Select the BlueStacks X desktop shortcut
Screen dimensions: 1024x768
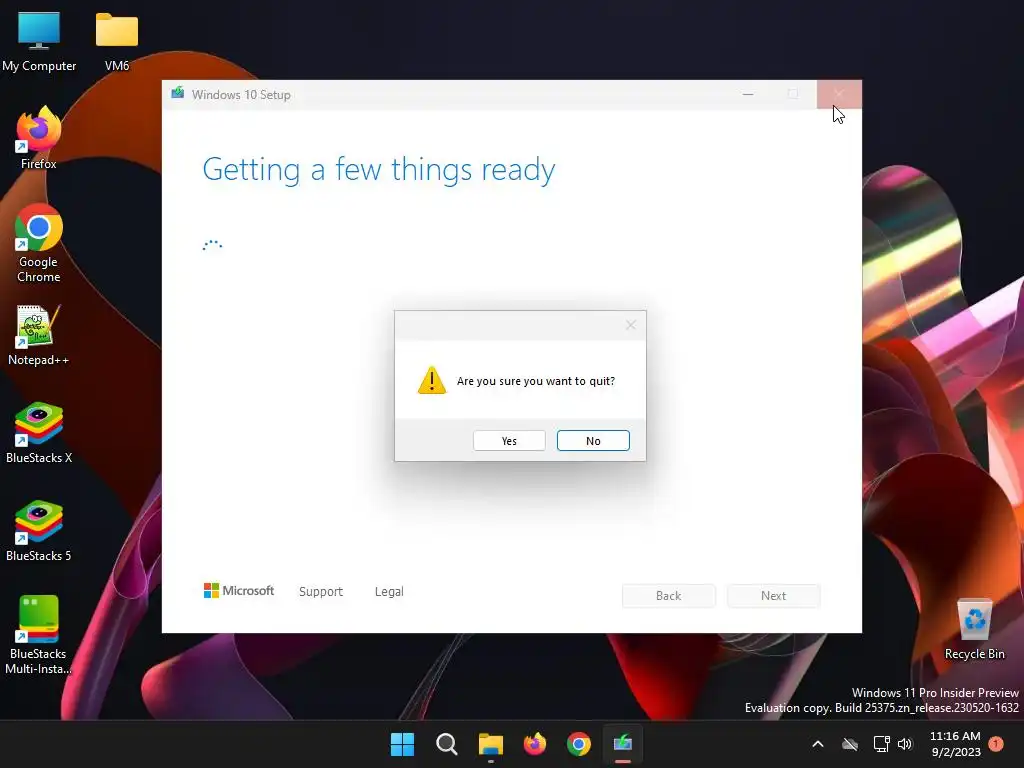[x=39, y=433]
